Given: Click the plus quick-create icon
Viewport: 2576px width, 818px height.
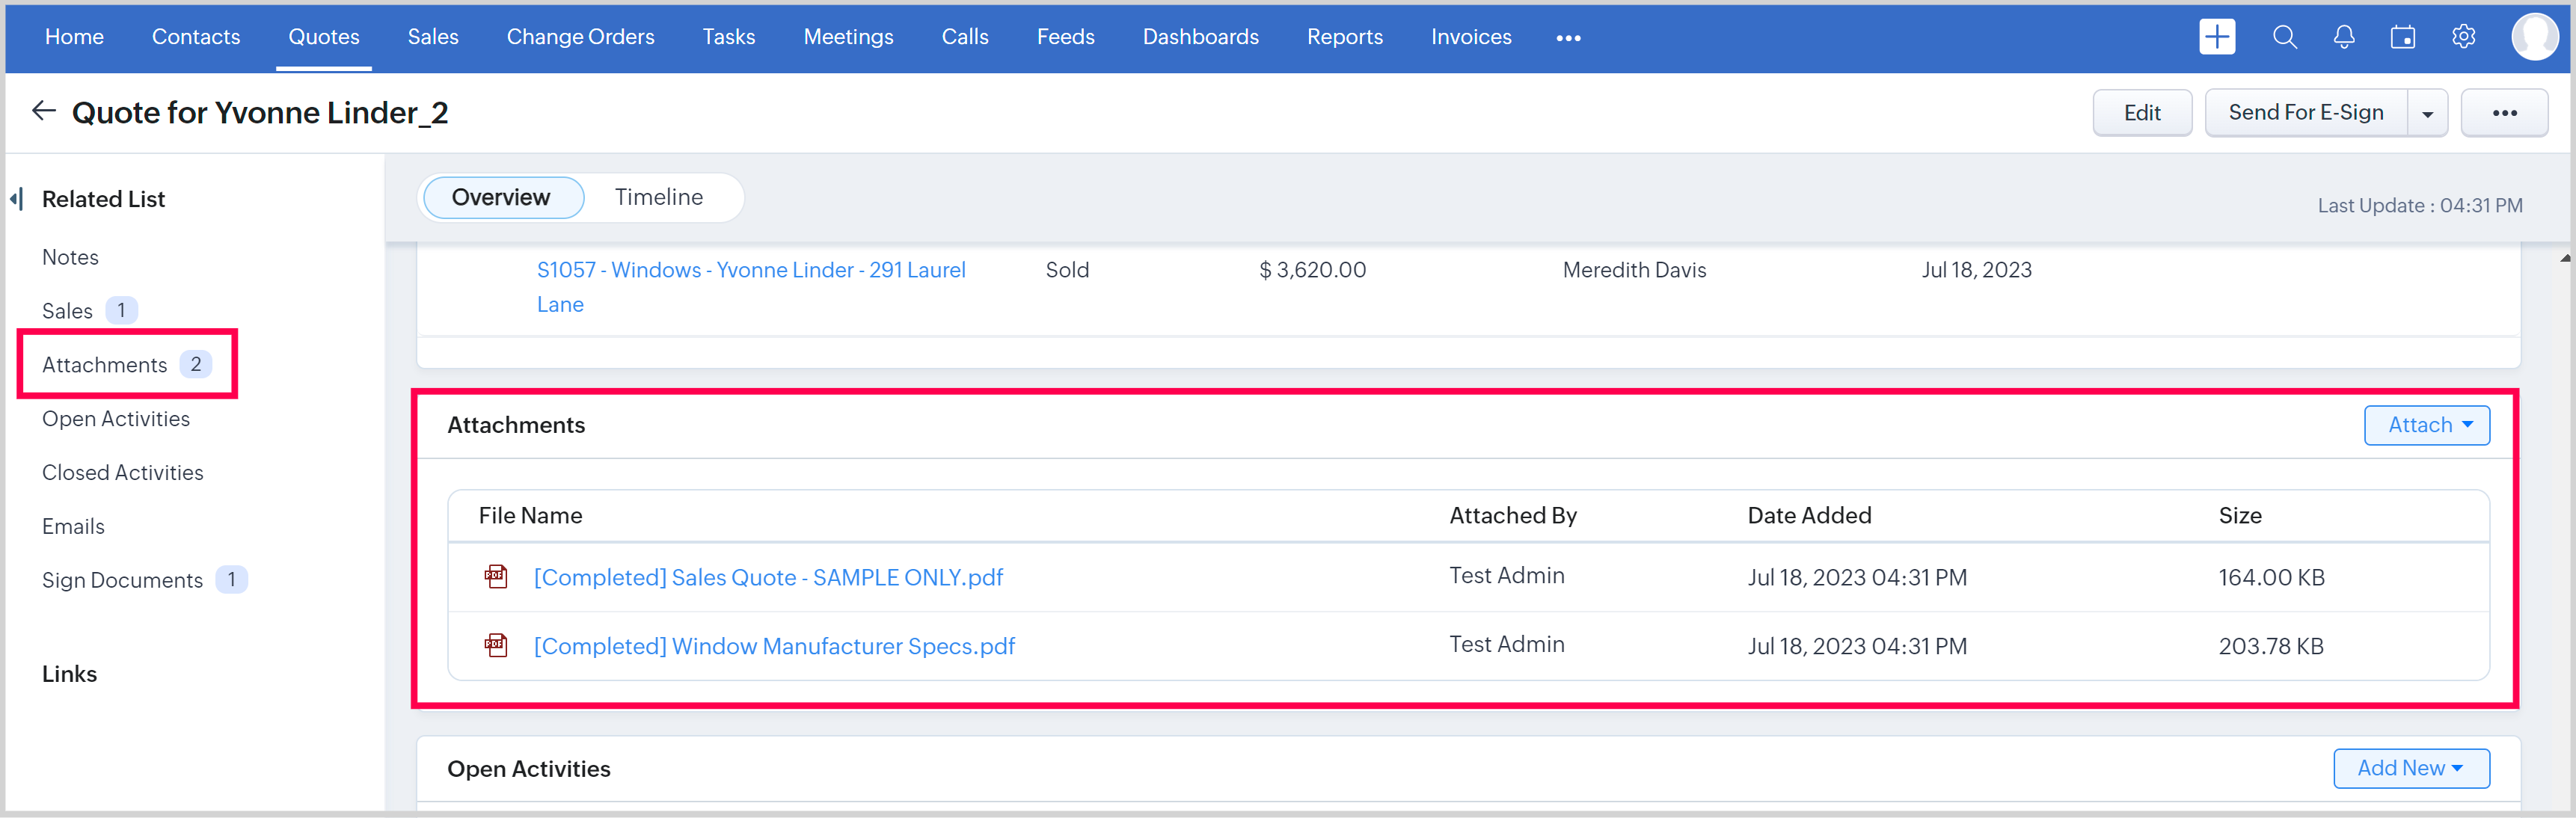Looking at the screenshot, I should [2216, 37].
